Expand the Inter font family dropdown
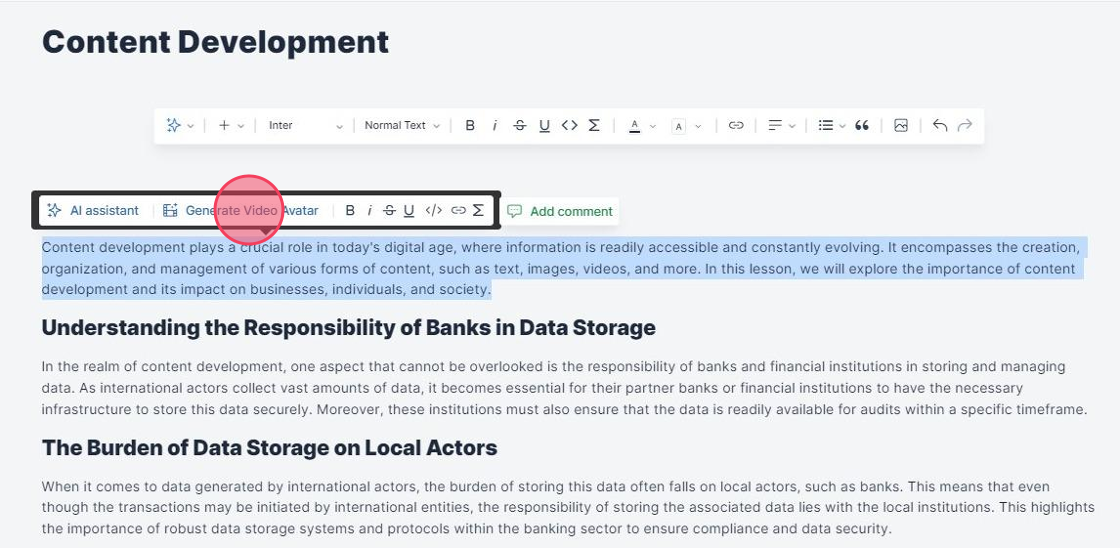The image size is (1120, 548). pyautogui.click(x=305, y=126)
